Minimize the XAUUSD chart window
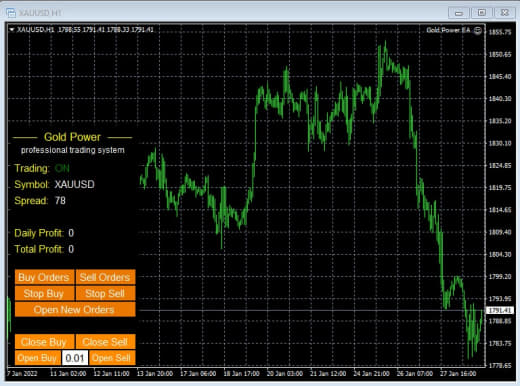 (x=459, y=13)
